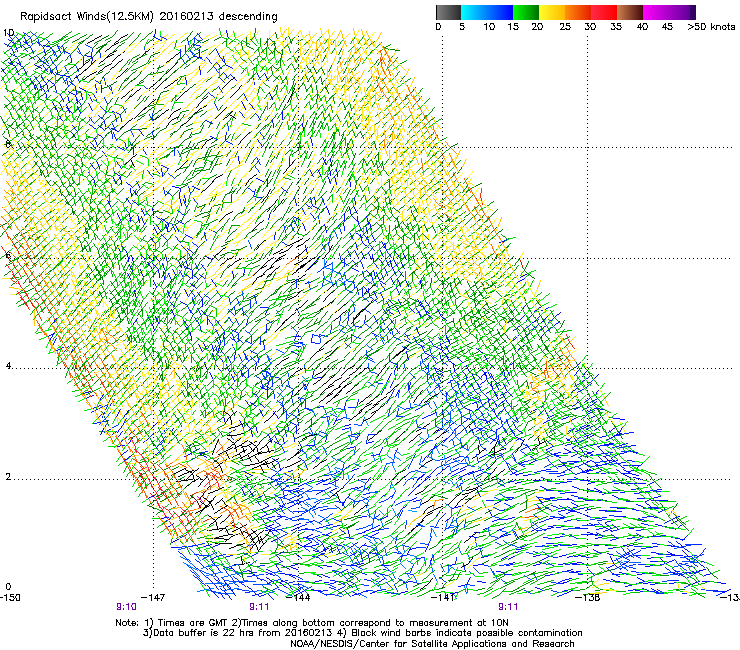The image size is (740, 650).
Task: Choose the yellow 20-25 knots legend segment
Action: click(552, 12)
